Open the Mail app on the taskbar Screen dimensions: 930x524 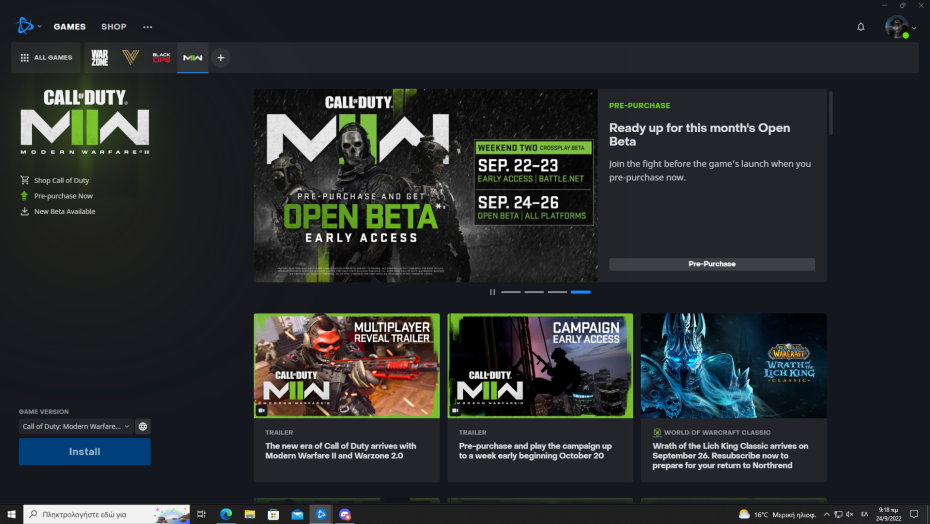coord(297,514)
